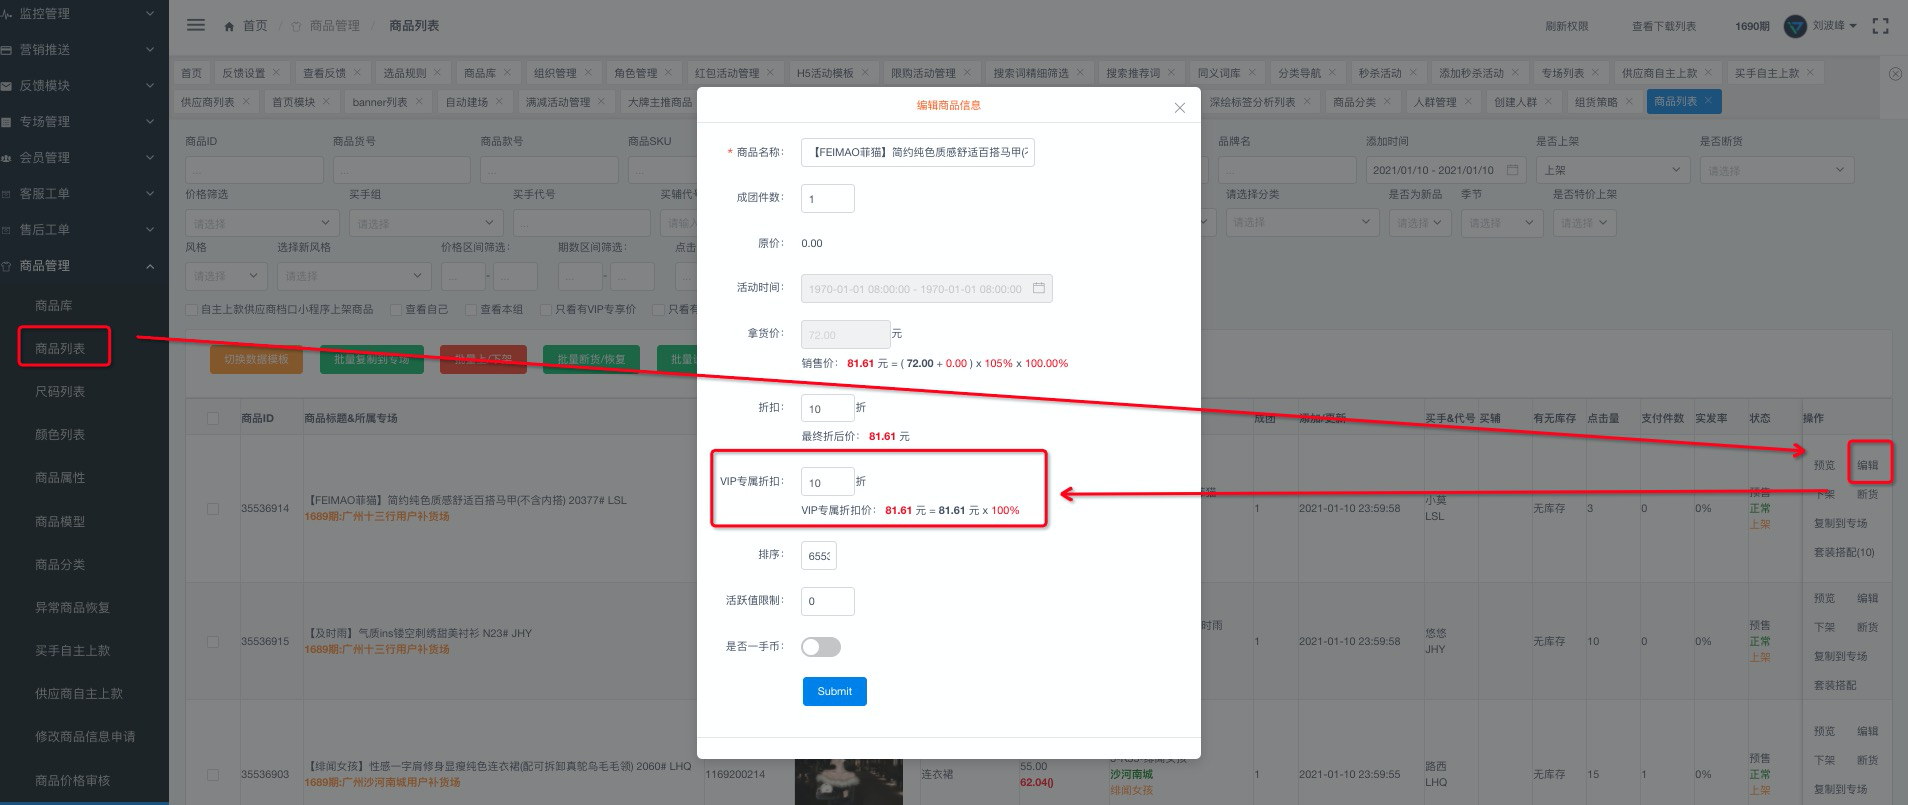This screenshot has height=805, width=1908.
Task: Click the 商品名称 input field
Action: click(x=918, y=152)
